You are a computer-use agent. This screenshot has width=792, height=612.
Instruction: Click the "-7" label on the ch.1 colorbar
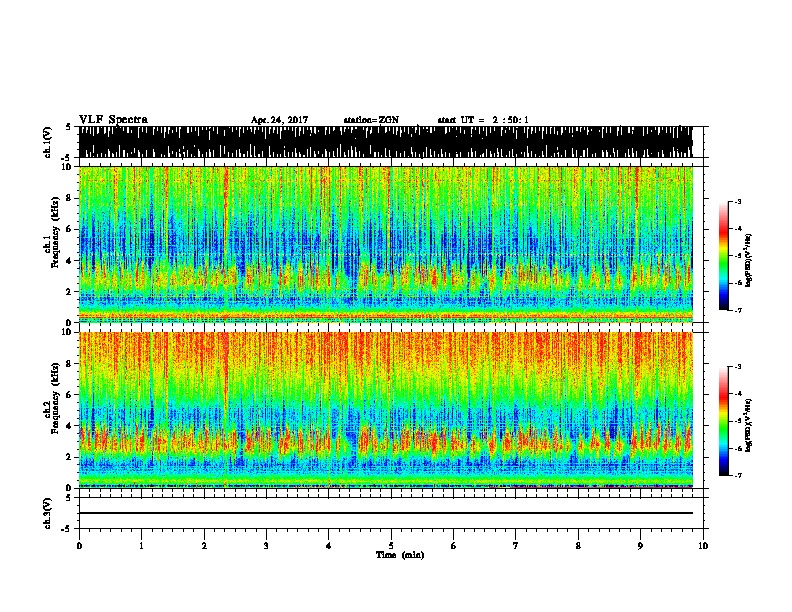tap(738, 311)
